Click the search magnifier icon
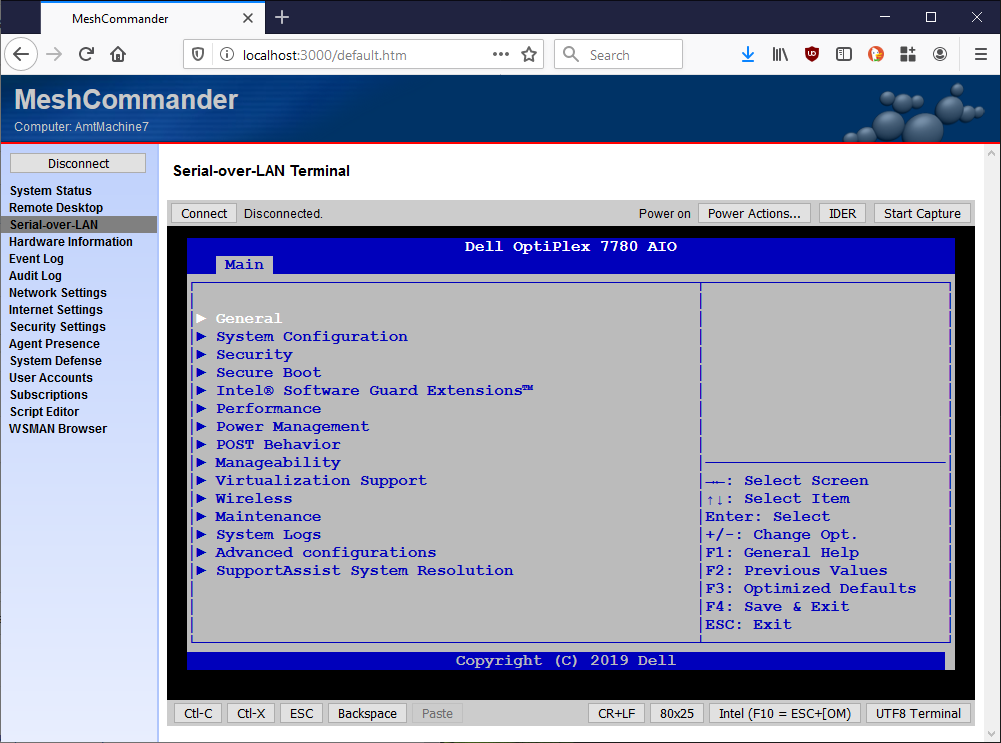This screenshot has width=1001, height=743. [x=571, y=54]
